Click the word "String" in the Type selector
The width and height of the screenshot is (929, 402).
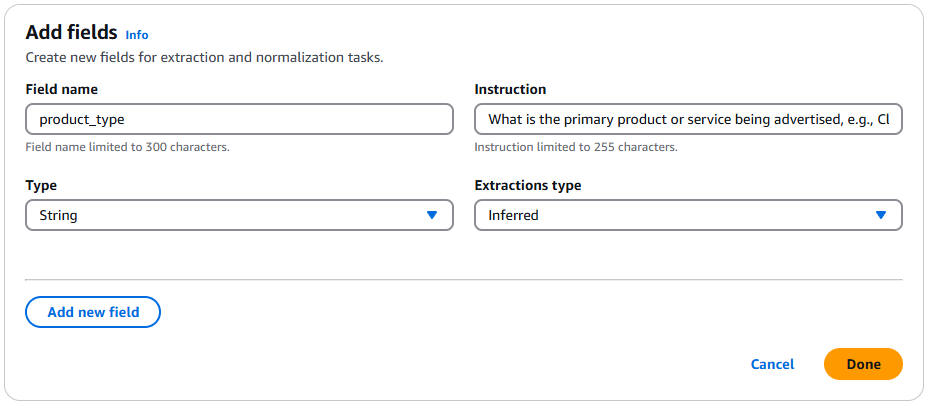pos(58,215)
